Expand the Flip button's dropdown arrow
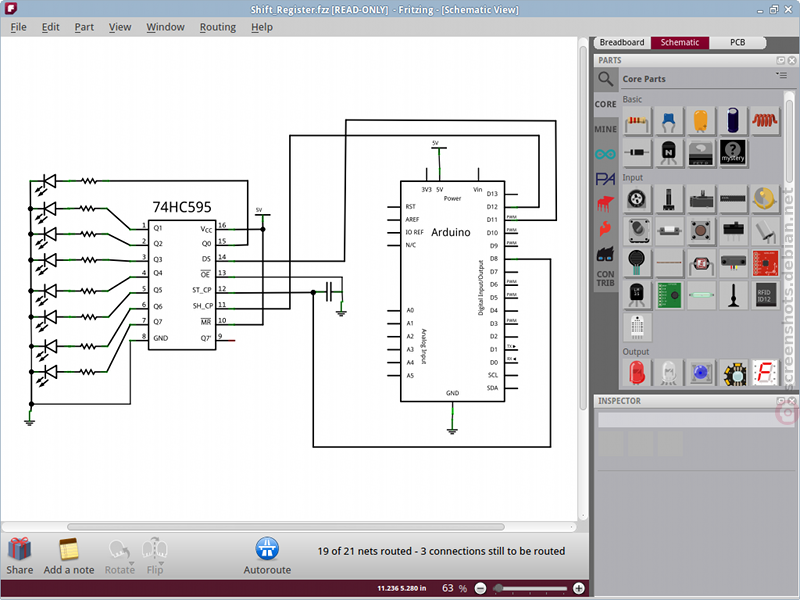The height and width of the screenshot is (600, 800). click(162, 563)
